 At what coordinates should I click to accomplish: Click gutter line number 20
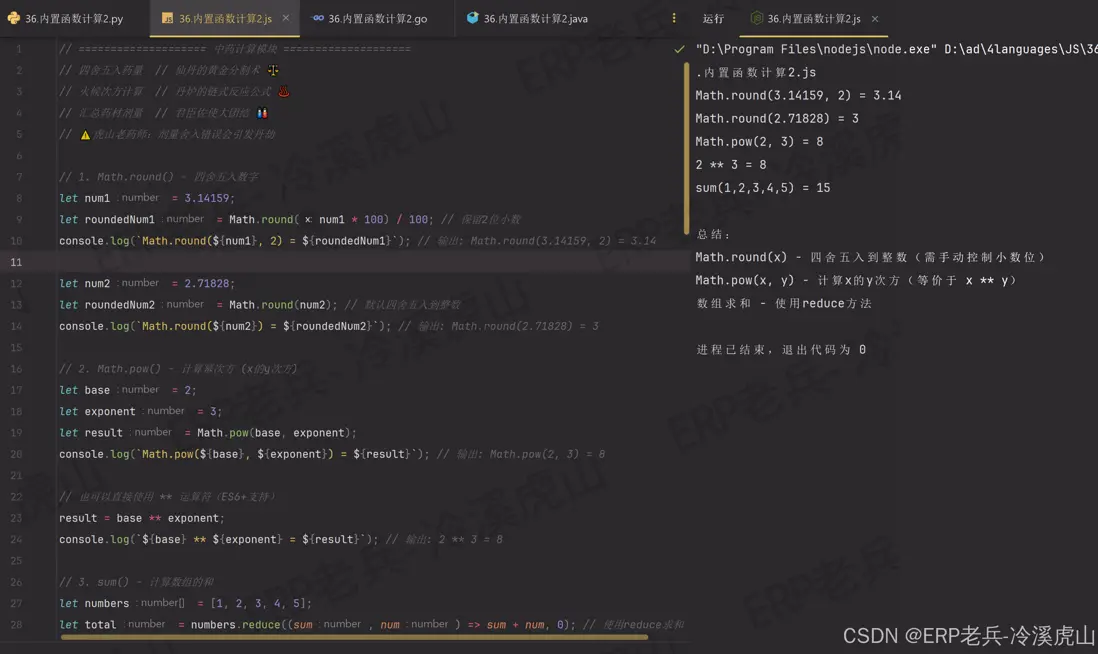[x=16, y=454]
